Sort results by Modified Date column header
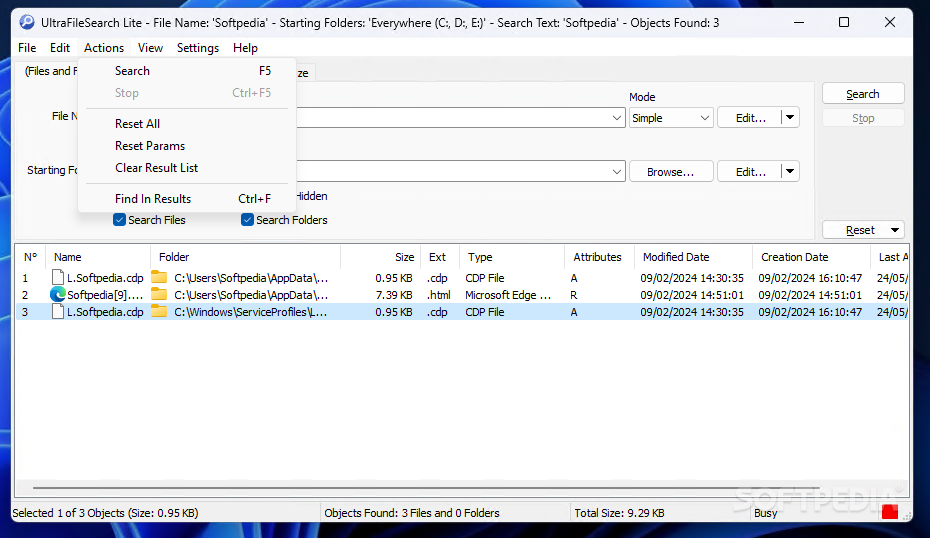This screenshot has height=538, width=930. tap(693, 257)
